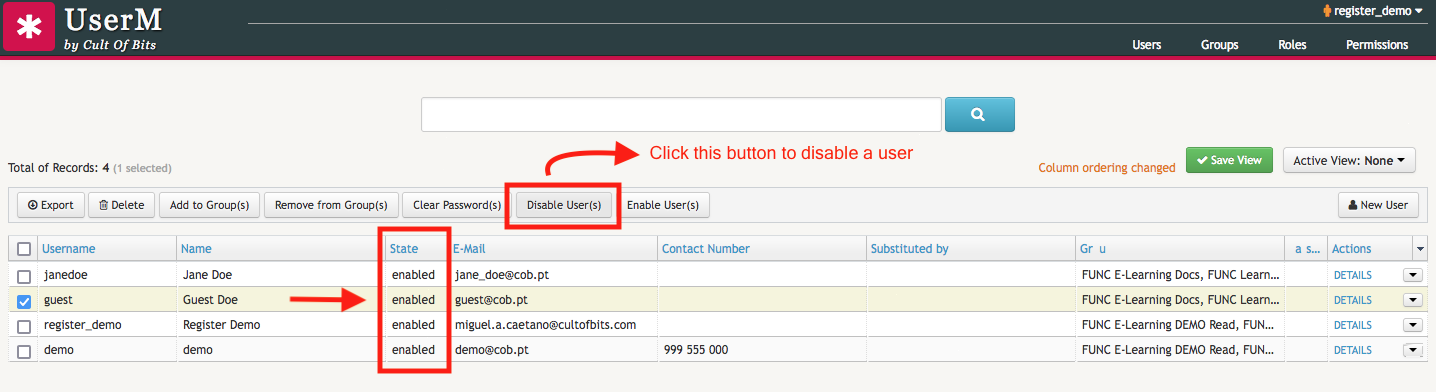Click the Column ordering changed notice

coord(1107,168)
